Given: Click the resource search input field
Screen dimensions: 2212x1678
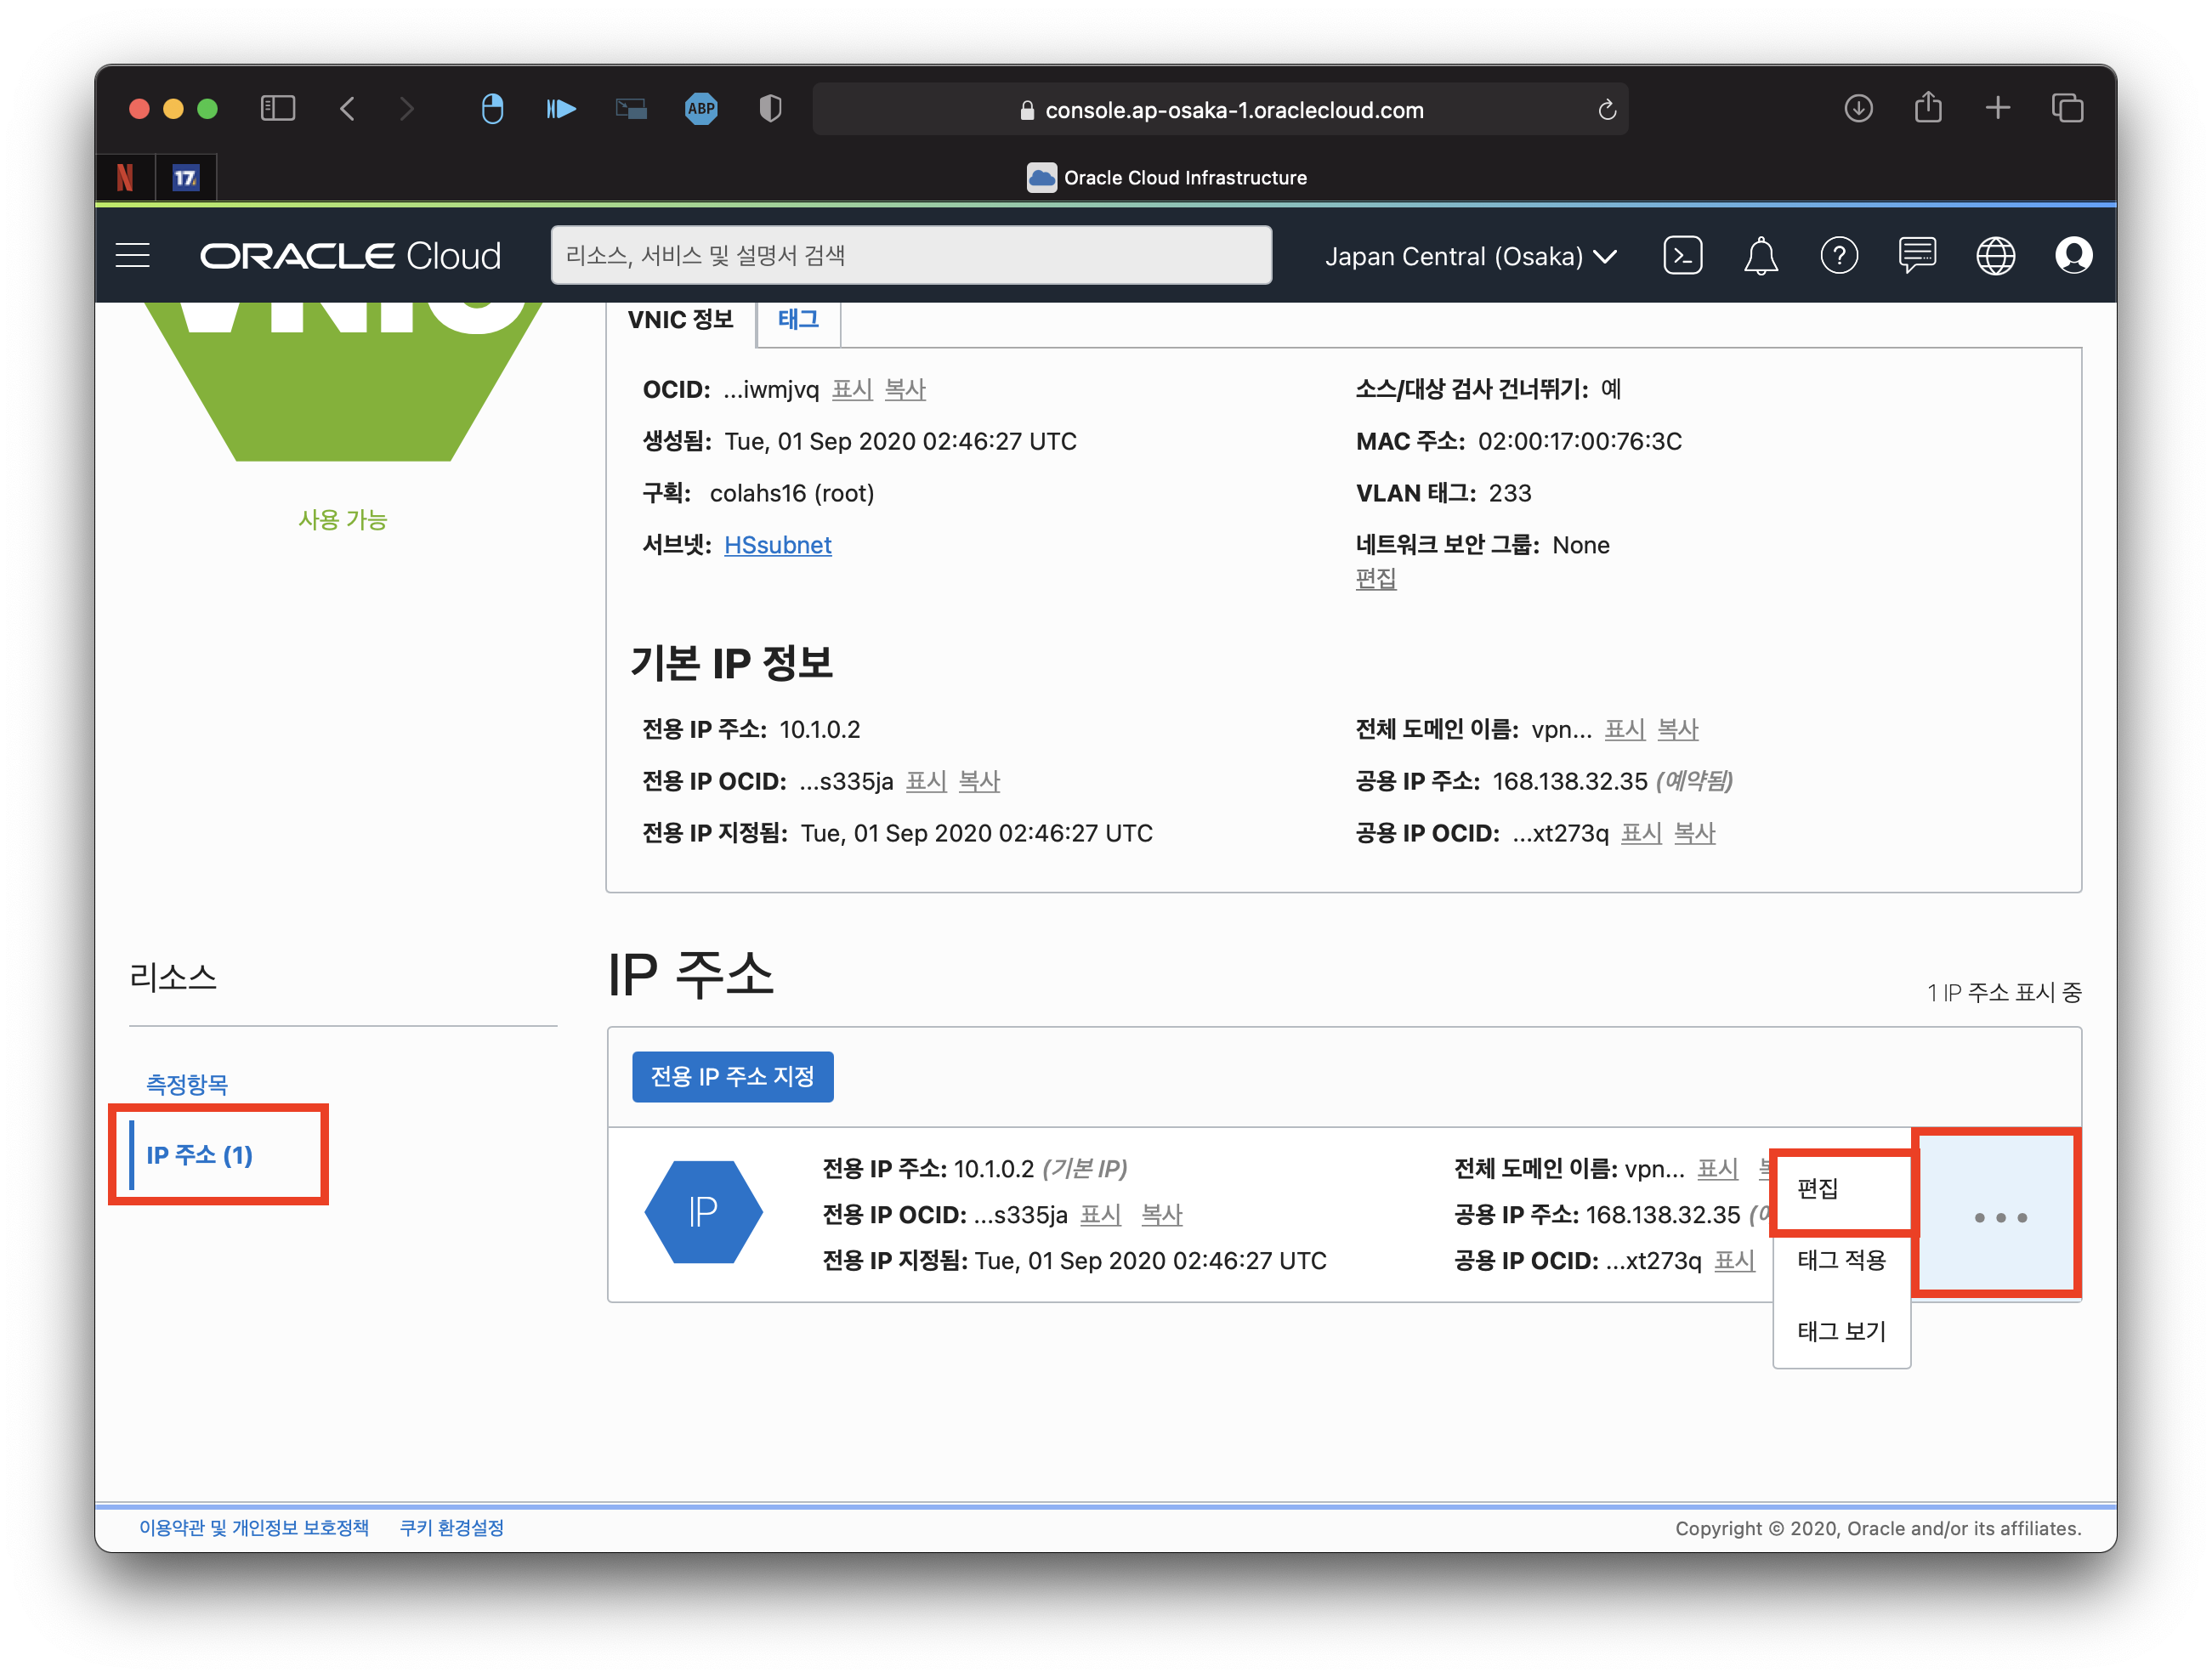Looking at the screenshot, I should tap(910, 256).
